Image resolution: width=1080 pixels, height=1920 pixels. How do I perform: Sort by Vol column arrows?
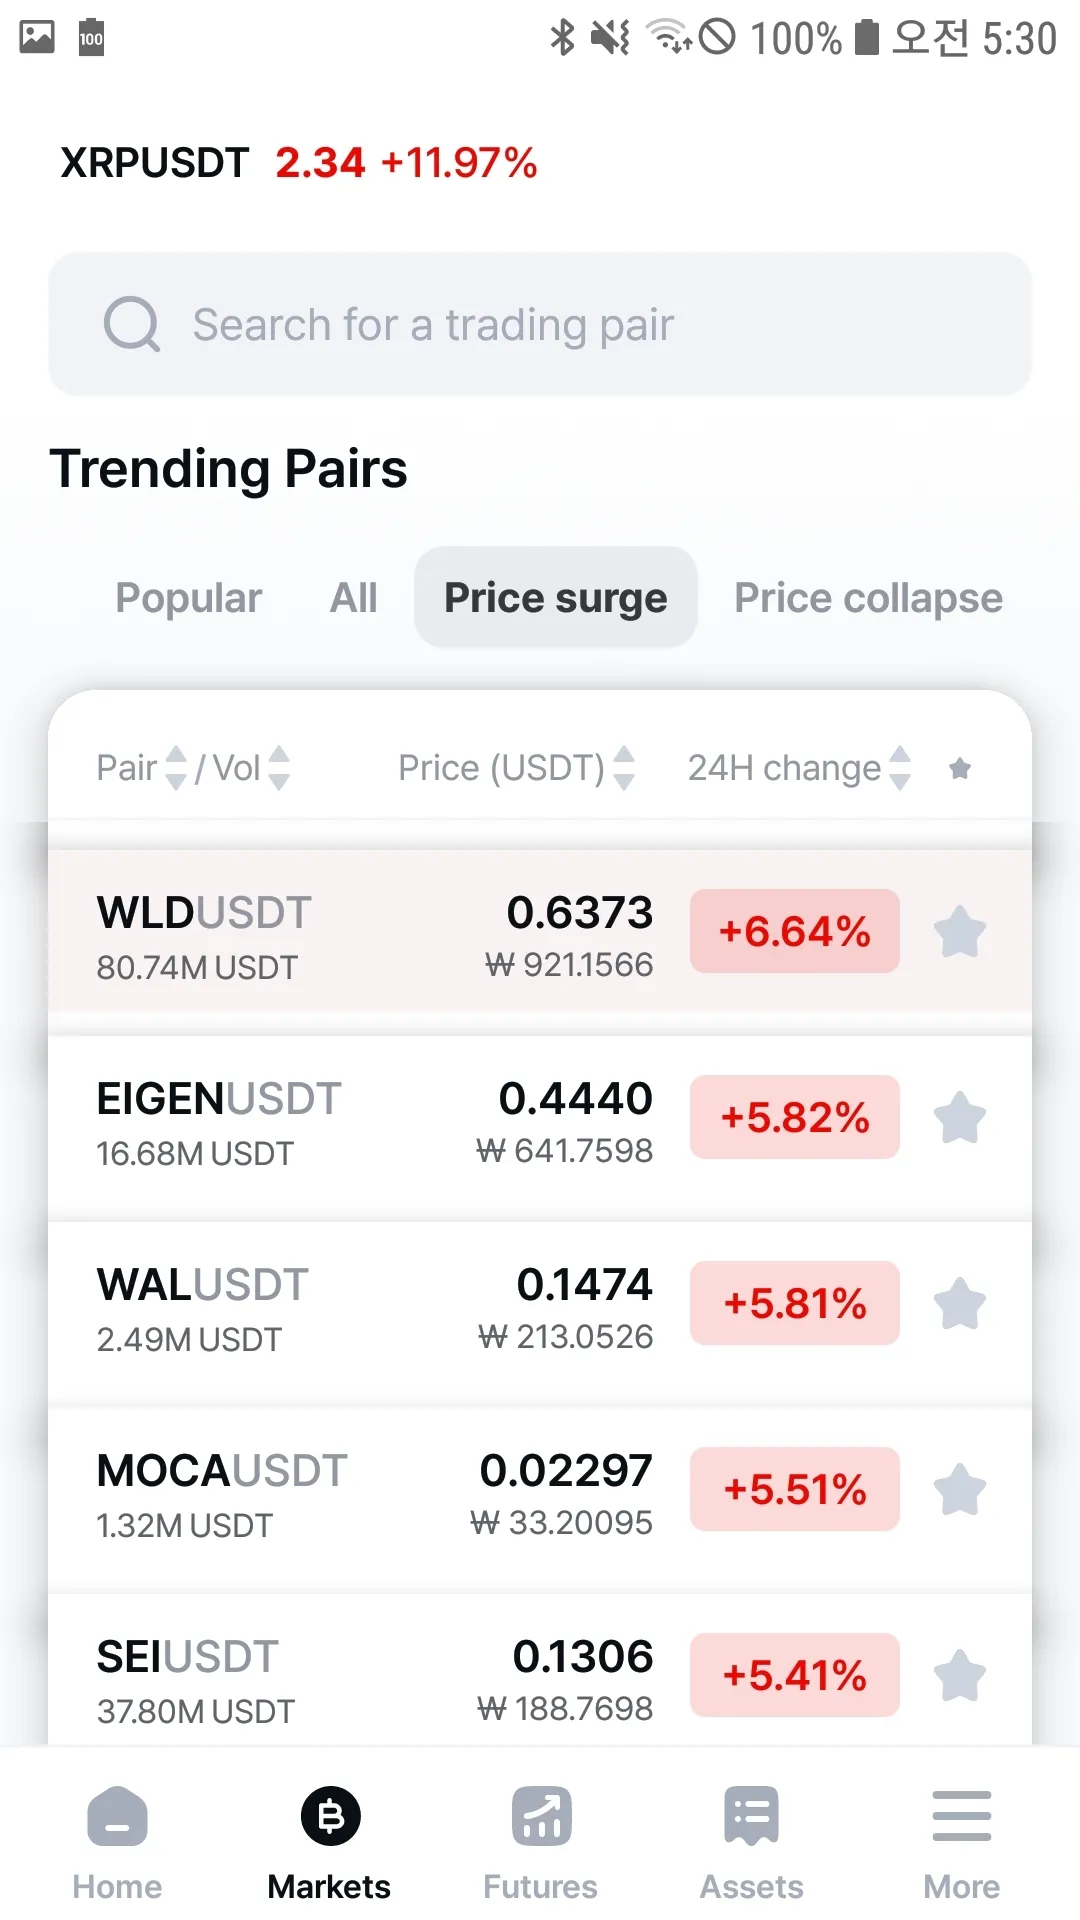280,768
